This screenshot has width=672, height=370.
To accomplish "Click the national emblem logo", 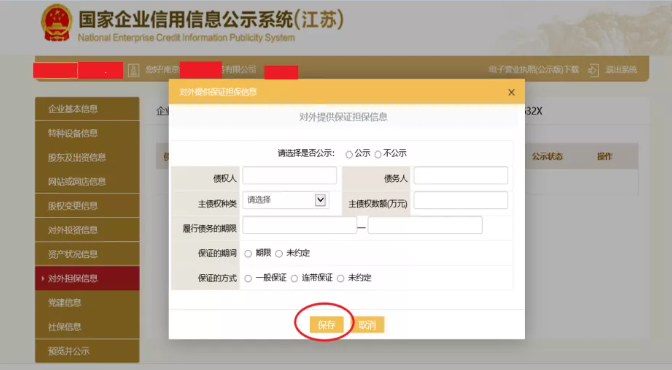I will pyautogui.click(x=57, y=23).
